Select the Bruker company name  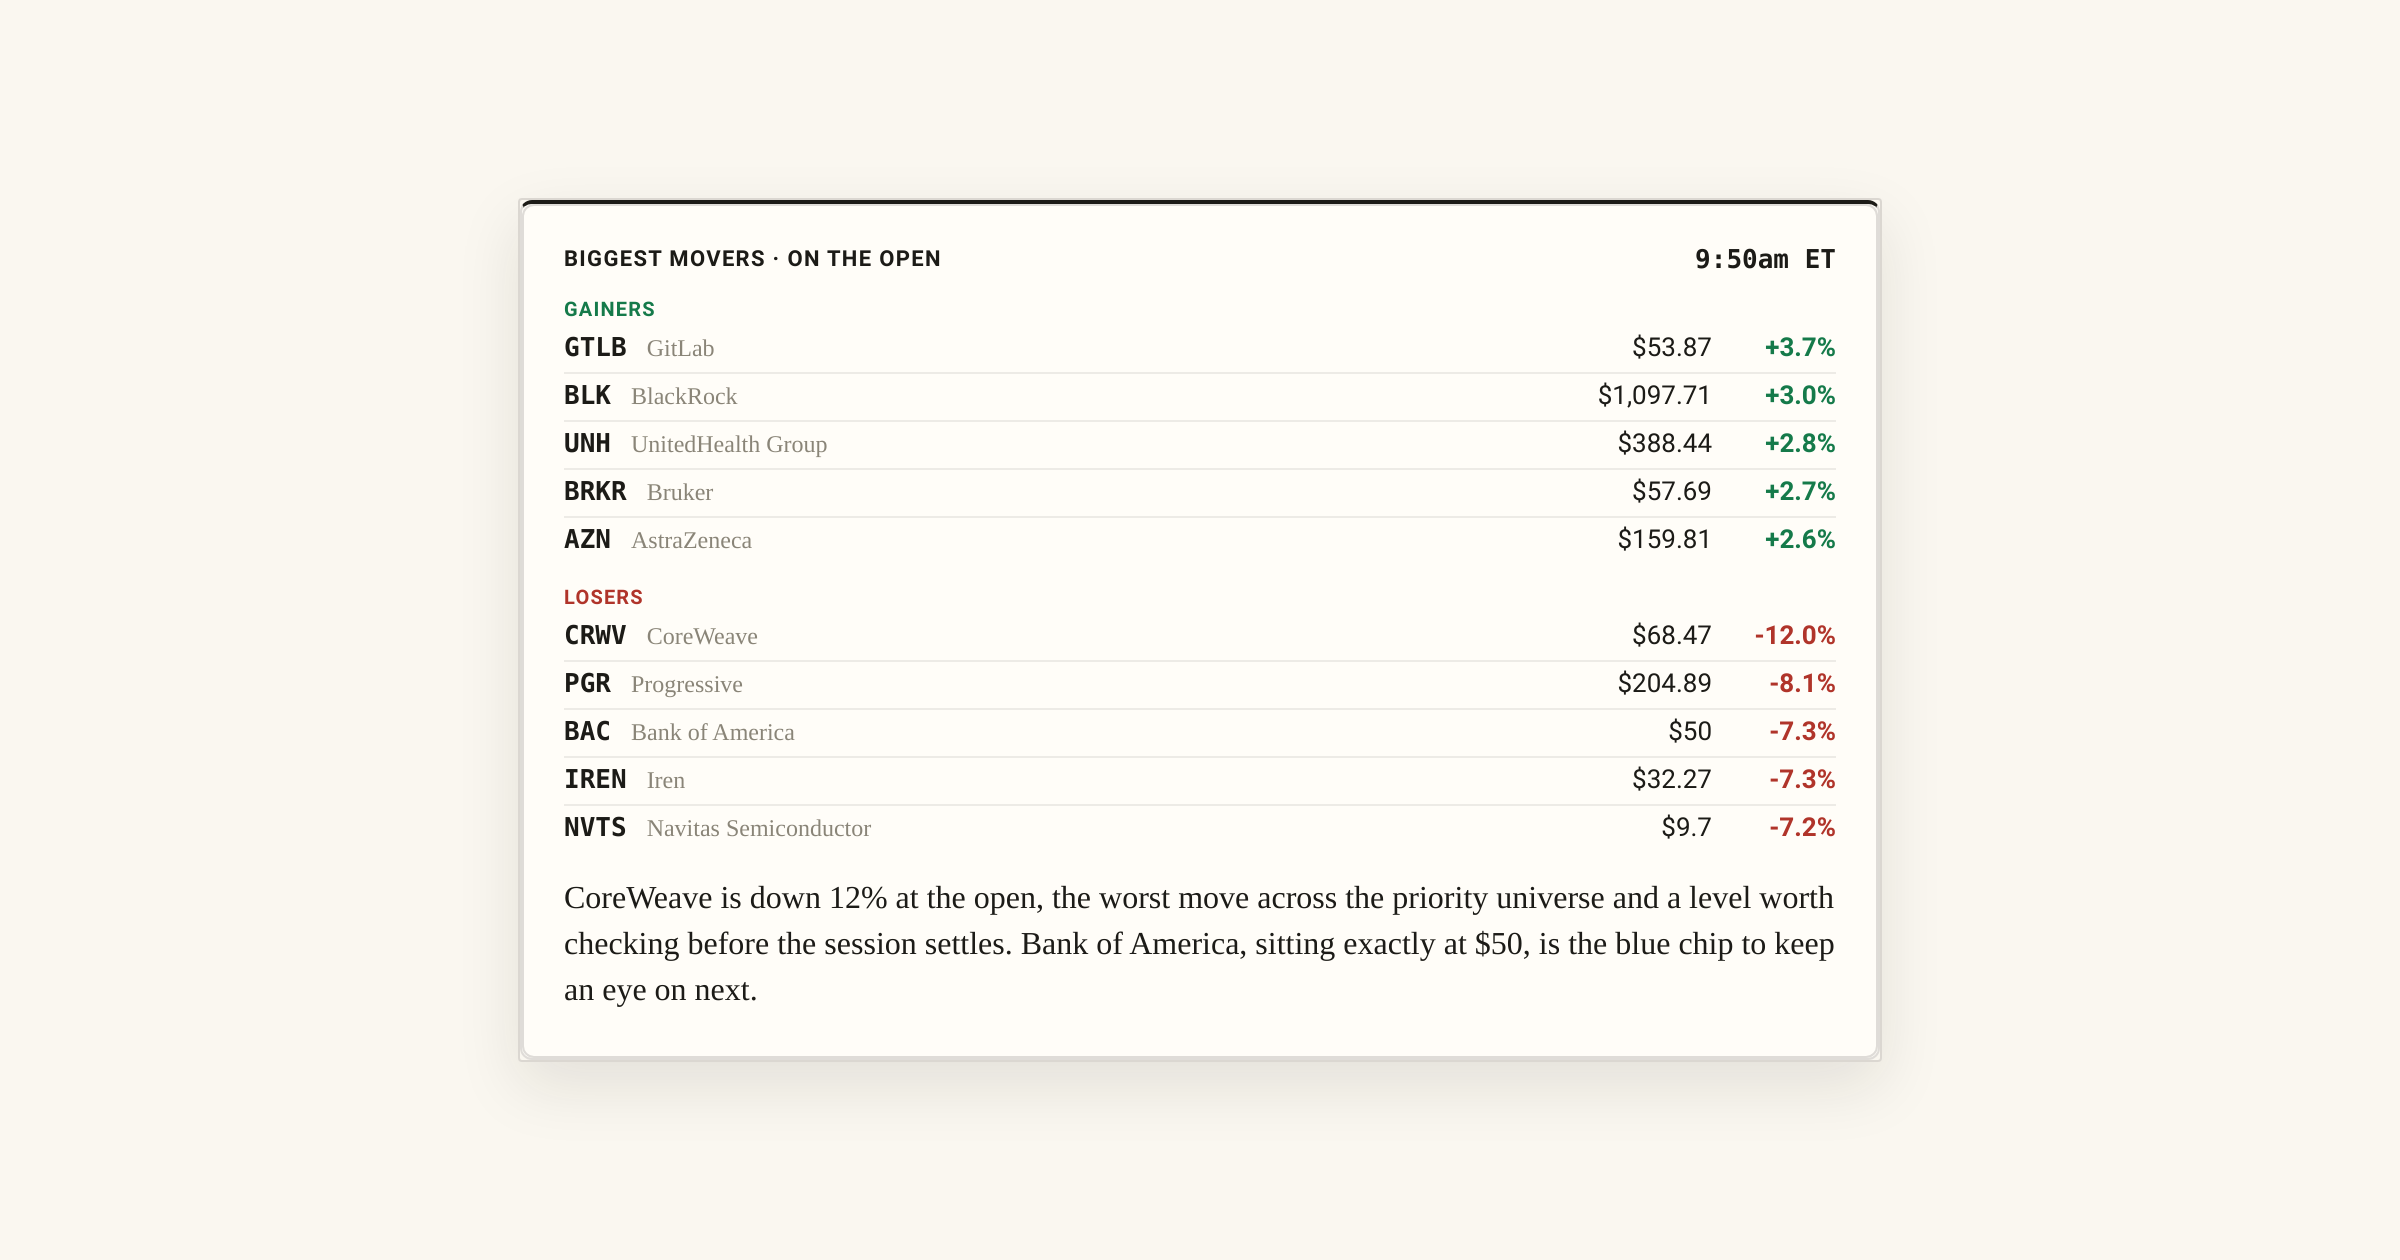680,492
